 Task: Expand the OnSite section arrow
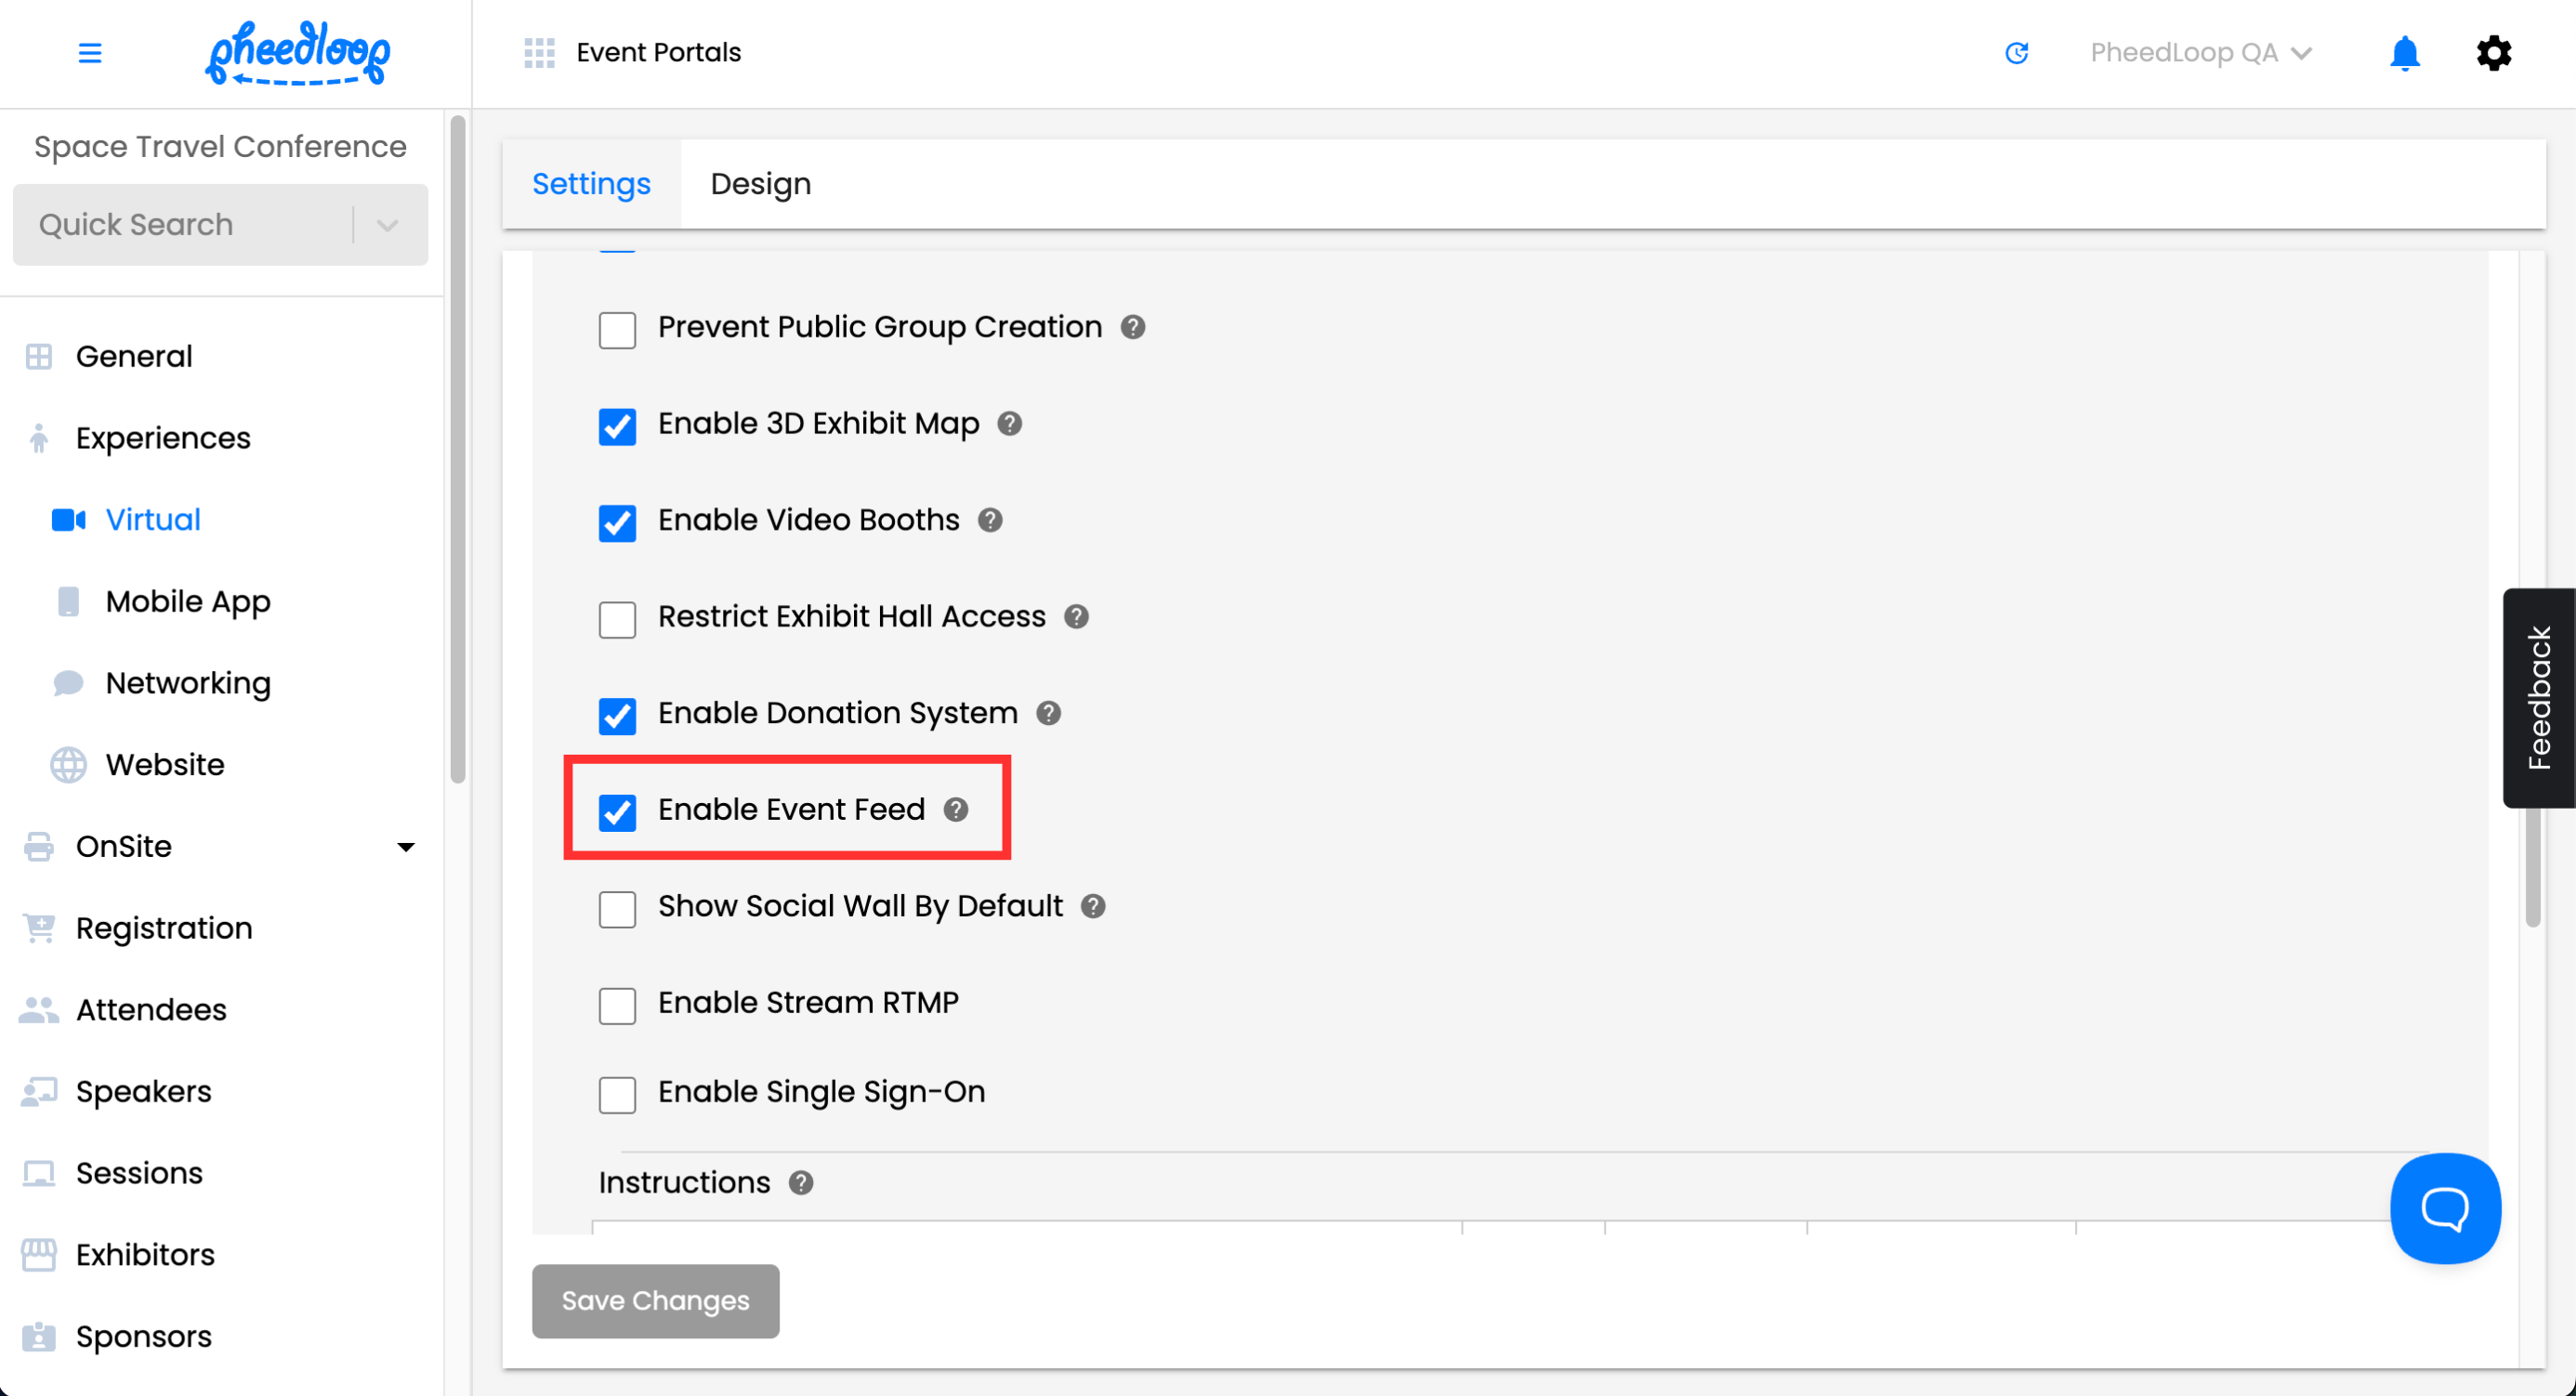click(405, 847)
